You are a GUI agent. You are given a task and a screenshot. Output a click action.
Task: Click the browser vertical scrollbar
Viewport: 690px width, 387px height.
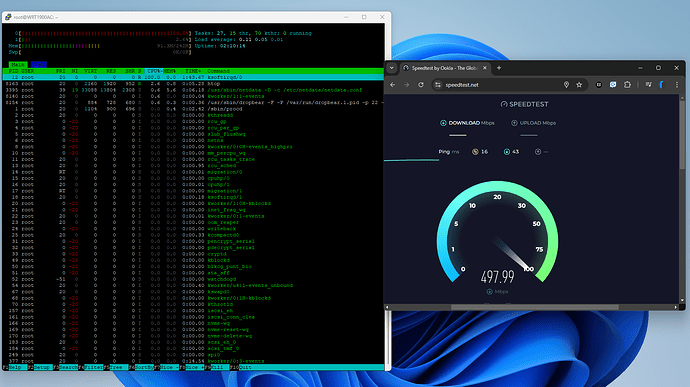pyautogui.click(x=682, y=135)
